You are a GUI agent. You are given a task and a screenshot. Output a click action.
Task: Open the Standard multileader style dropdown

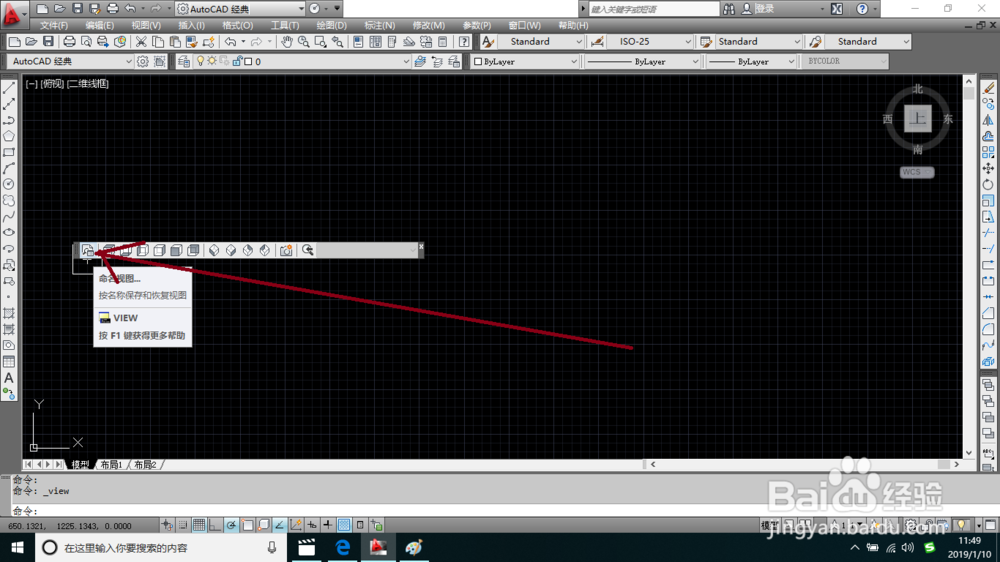tap(868, 41)
